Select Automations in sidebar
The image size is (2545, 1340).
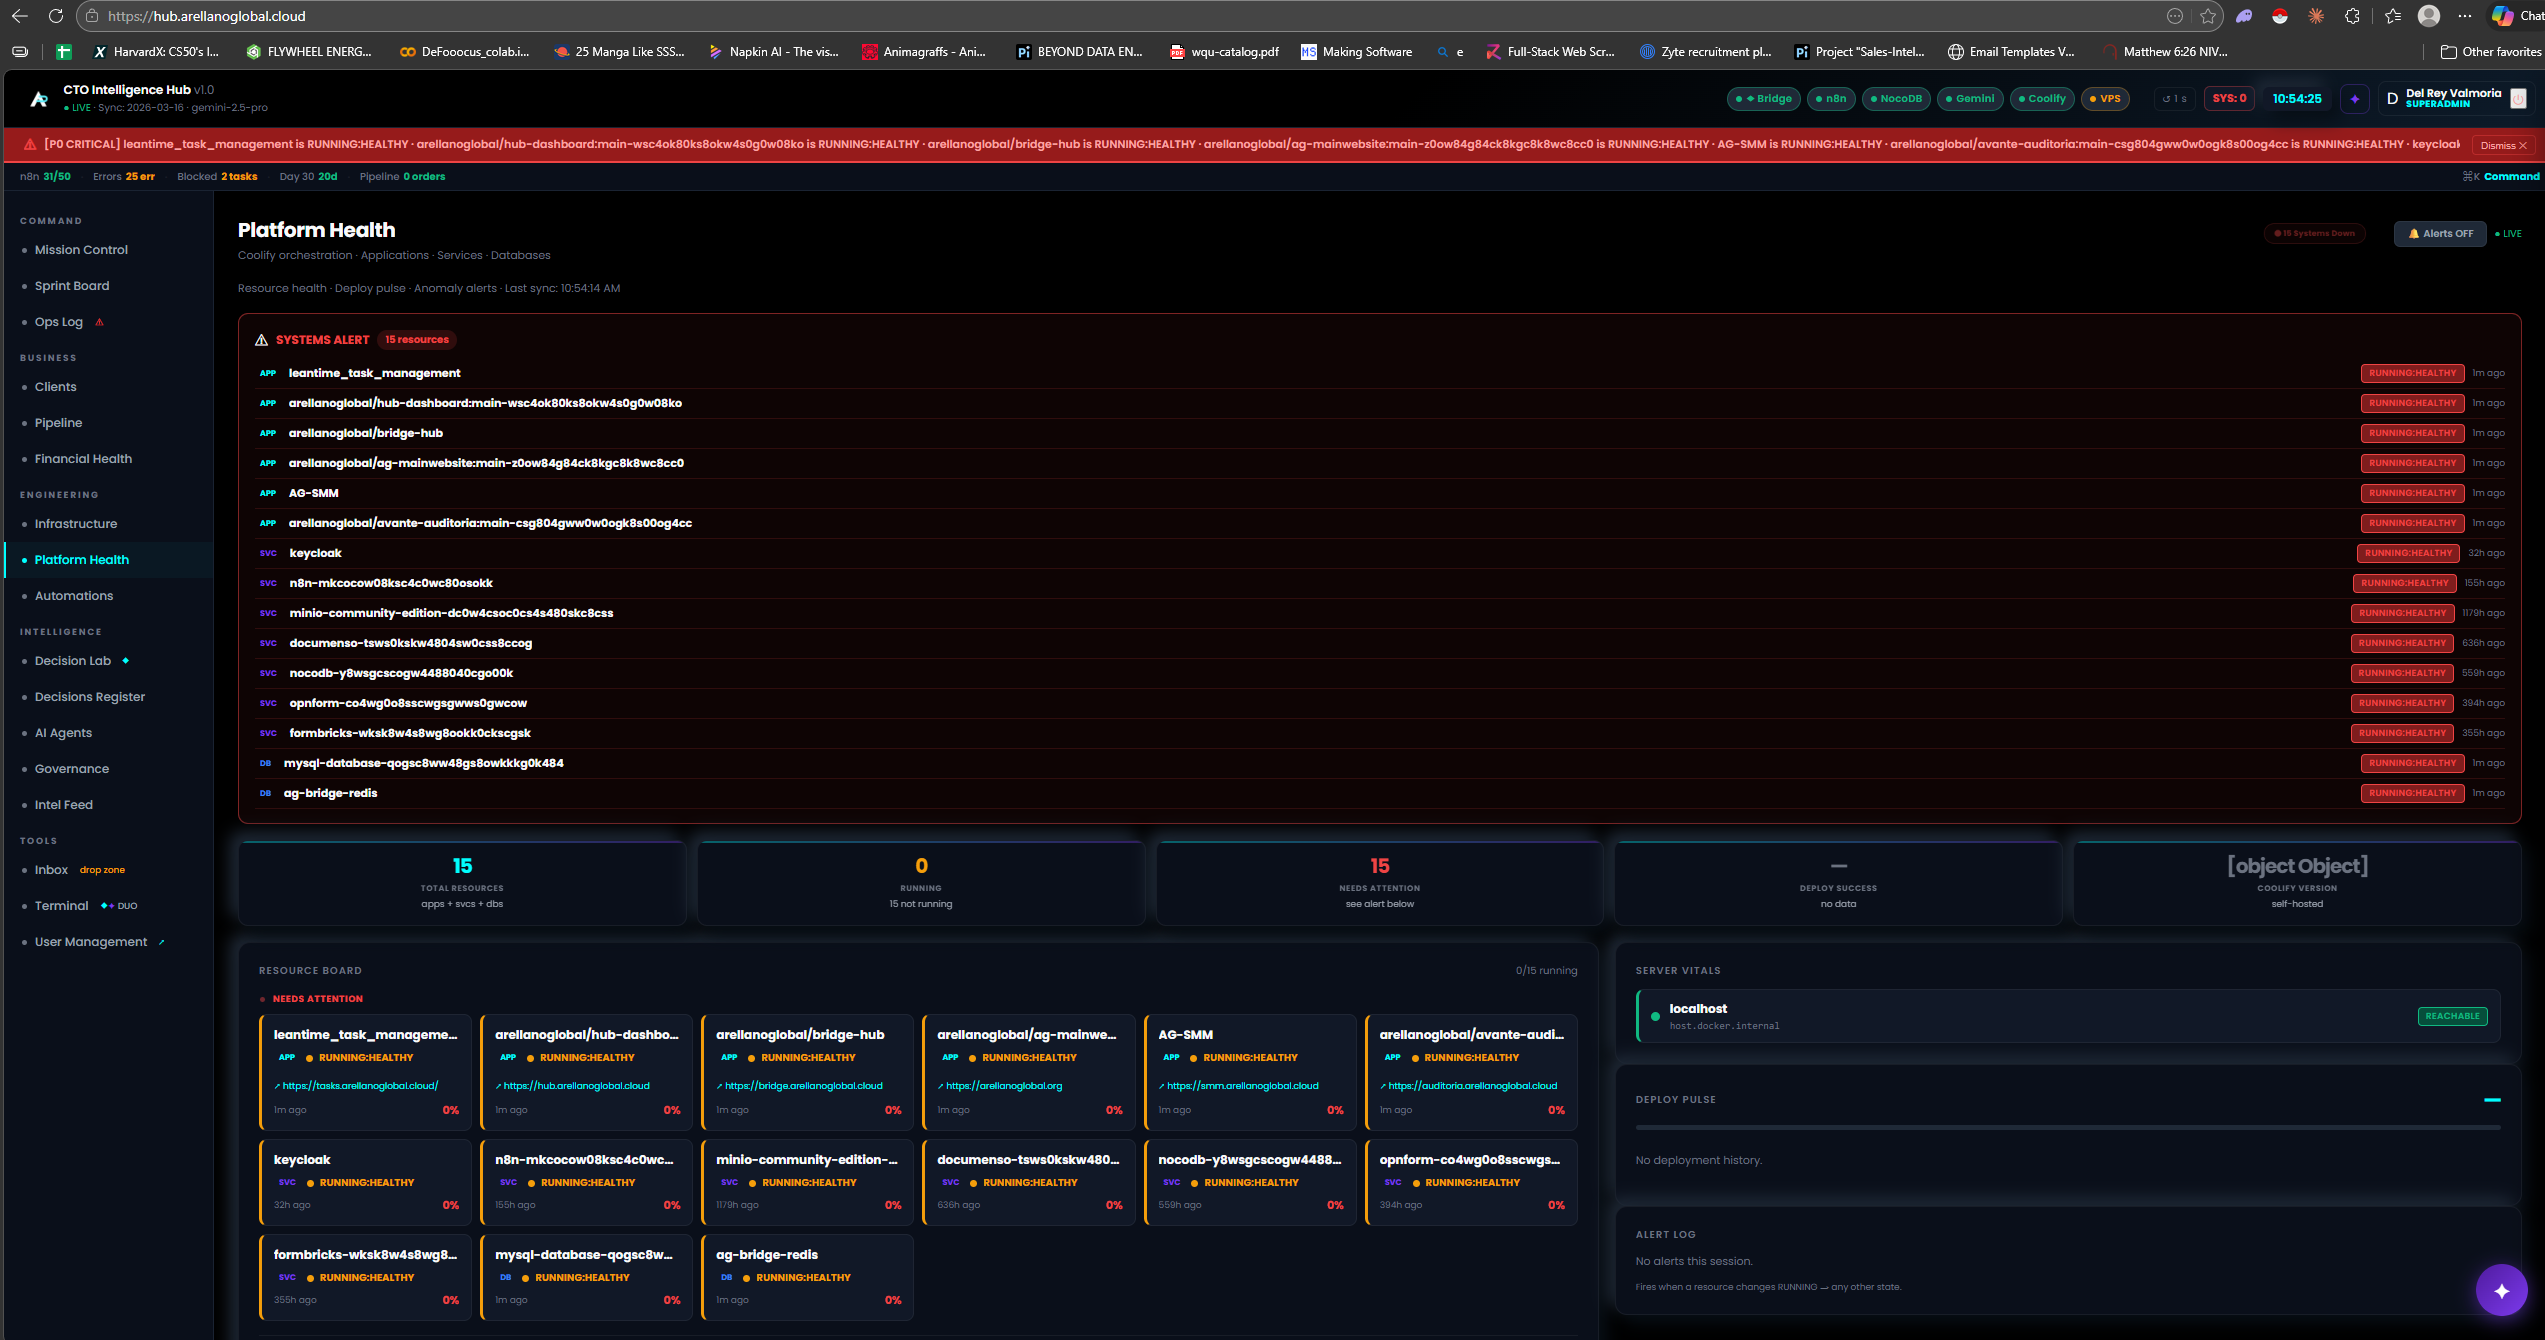coord(74,596)
